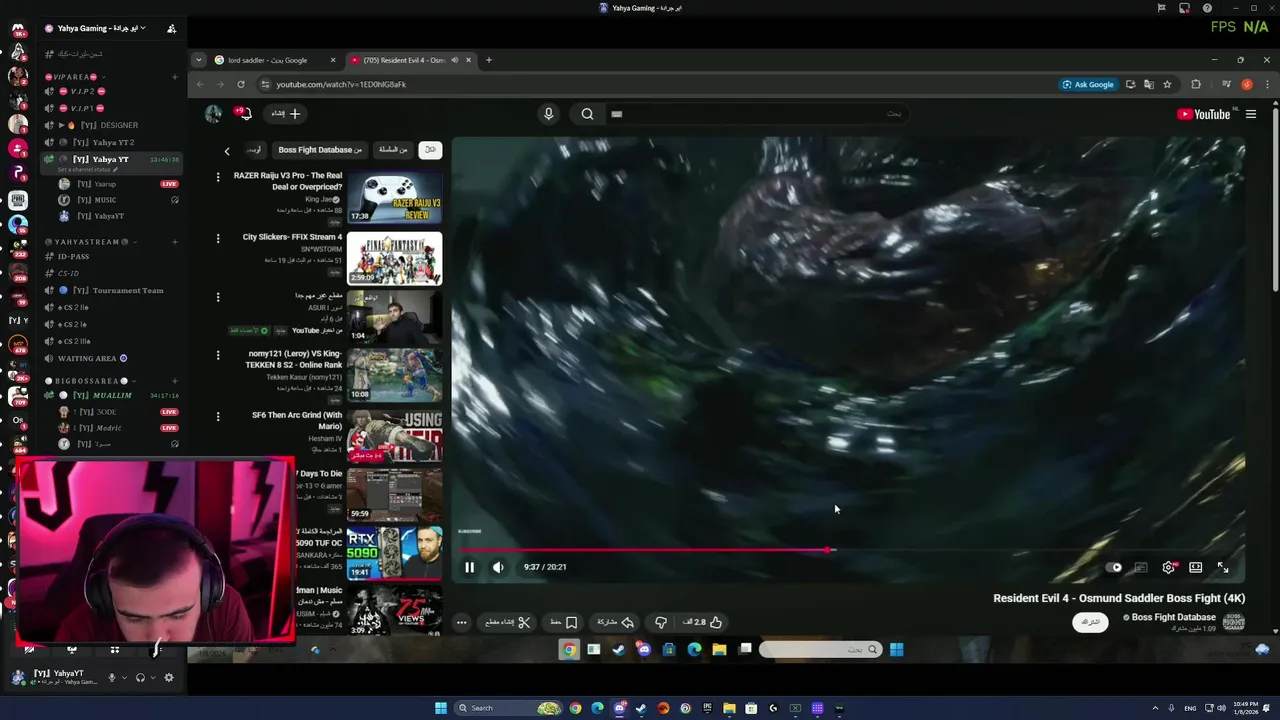
Task: Open Windows Start menu
Action: click(441, 708)
